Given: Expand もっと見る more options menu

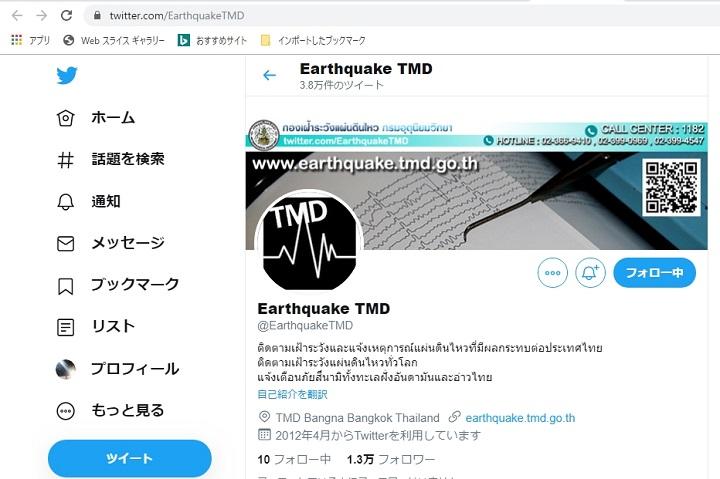Looking at the screenshot, I should [110, 411].
